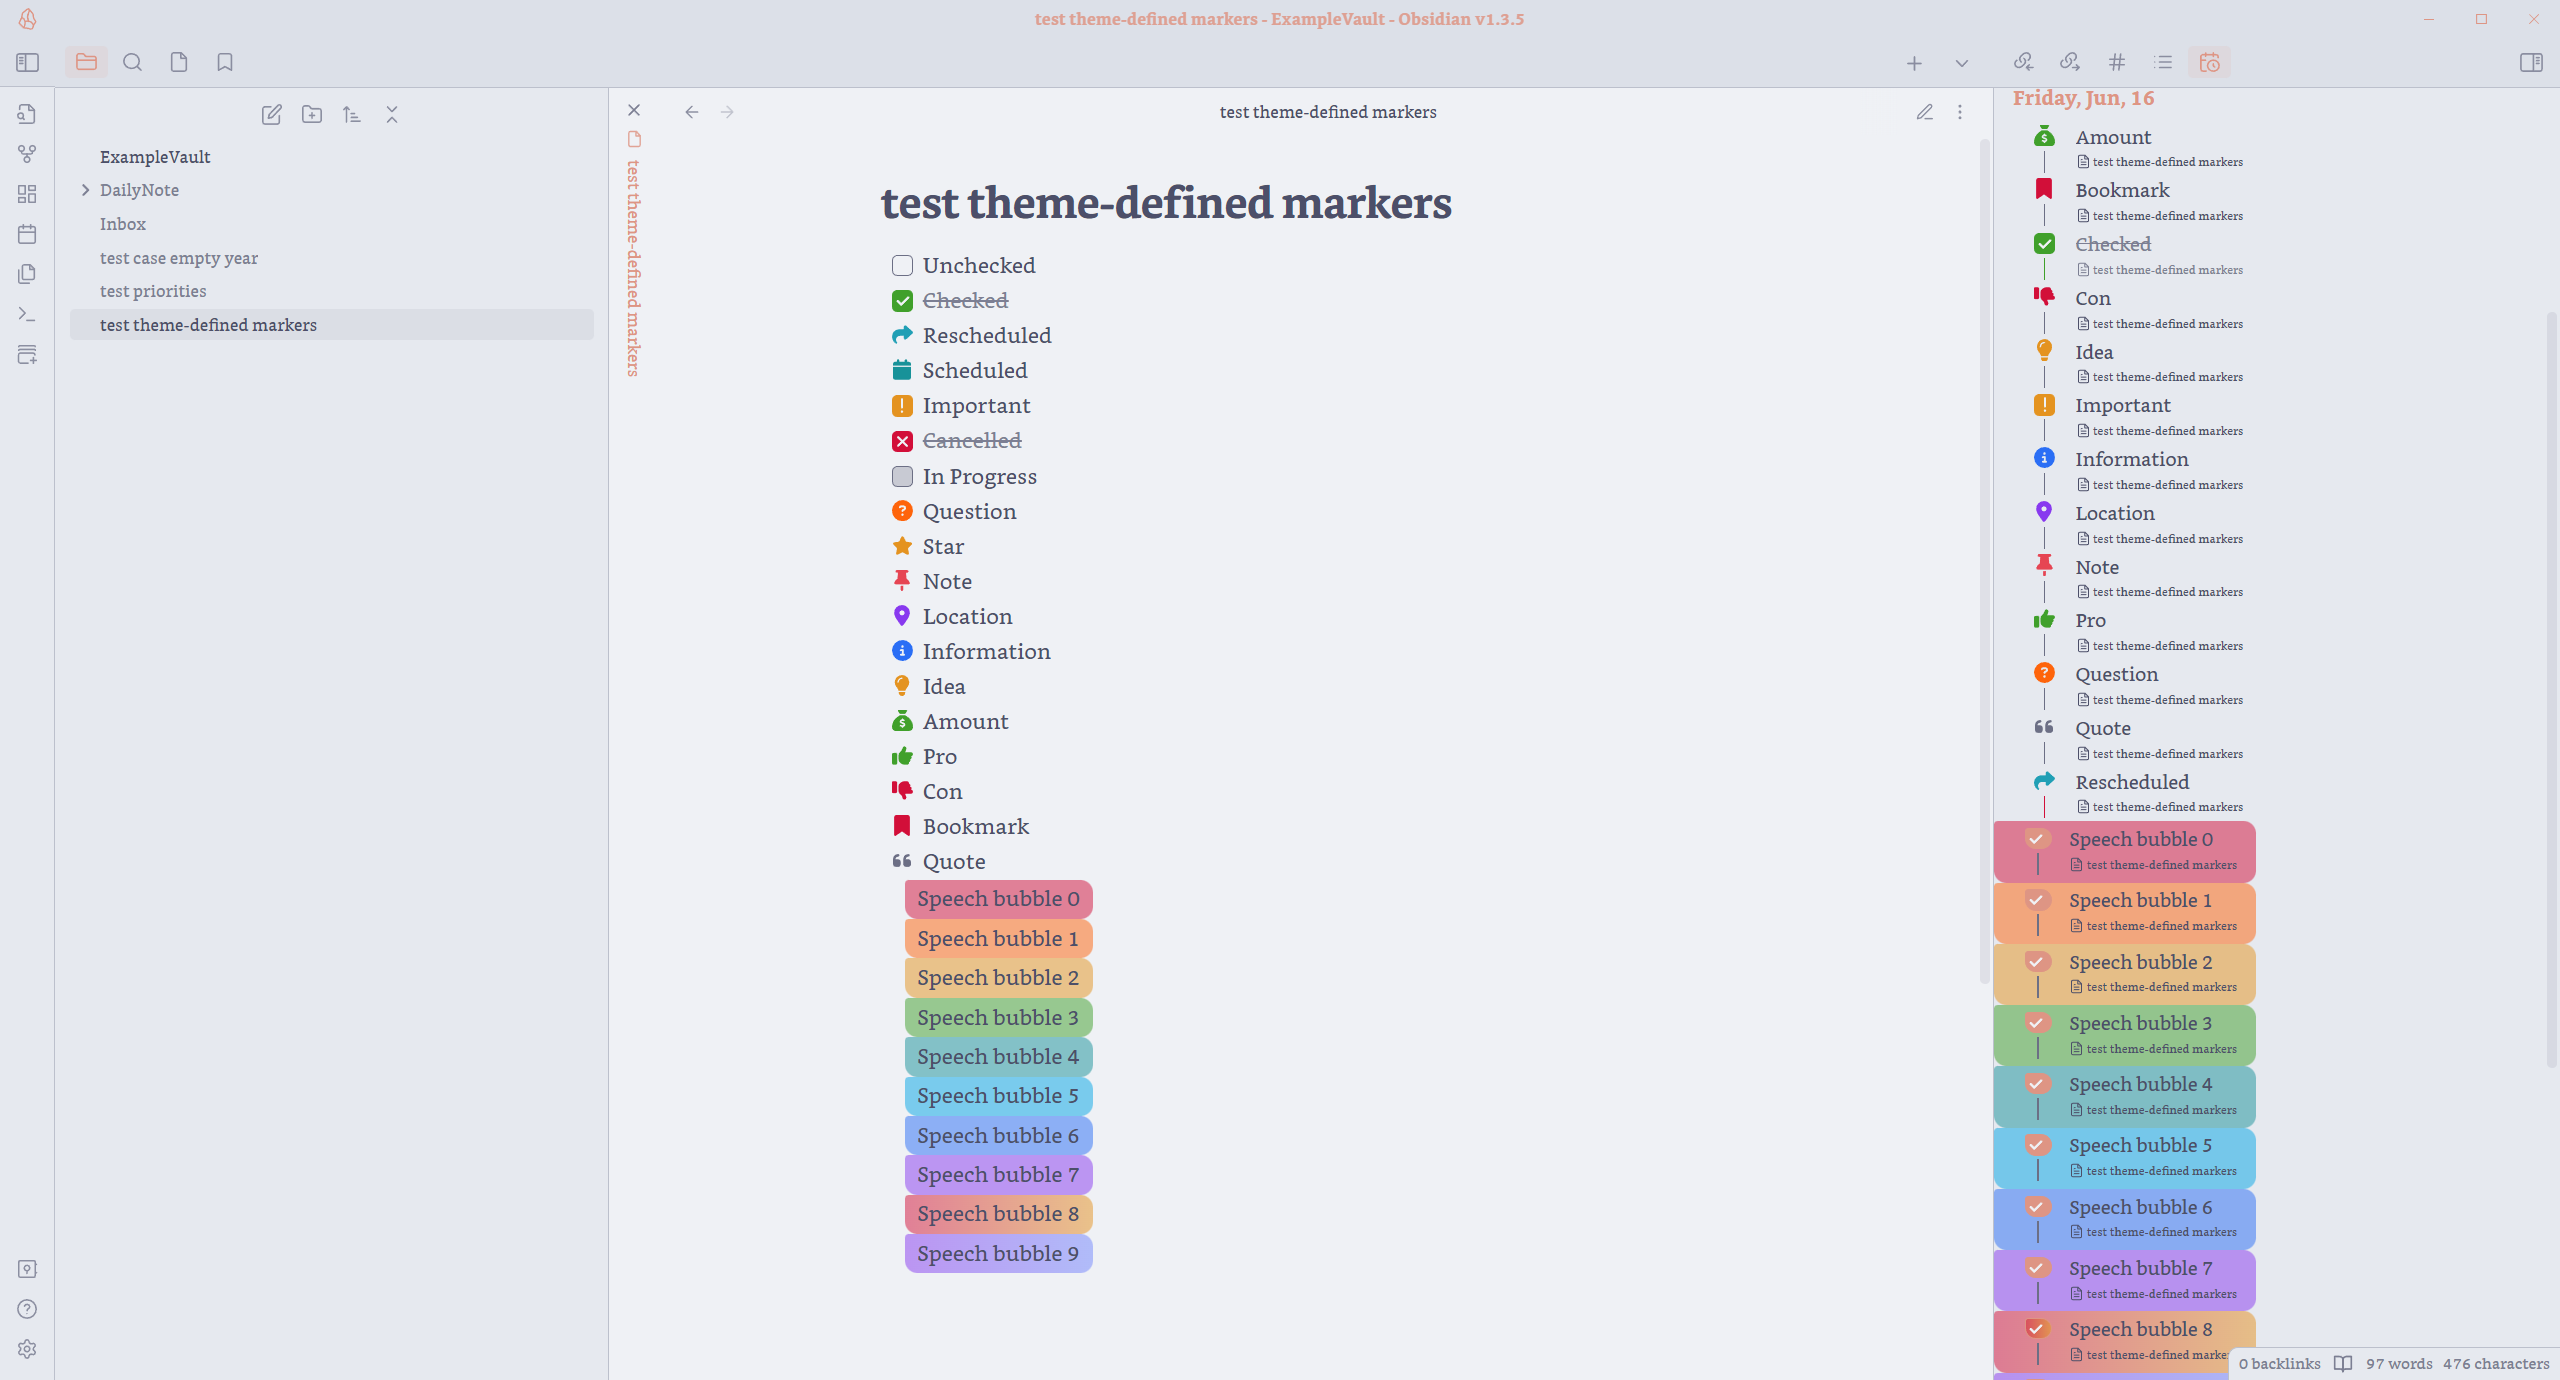The width and height of the screenshot is (2560, 1380).
Task: Show the outline of the current note
Action: [x=2163, y=62]
